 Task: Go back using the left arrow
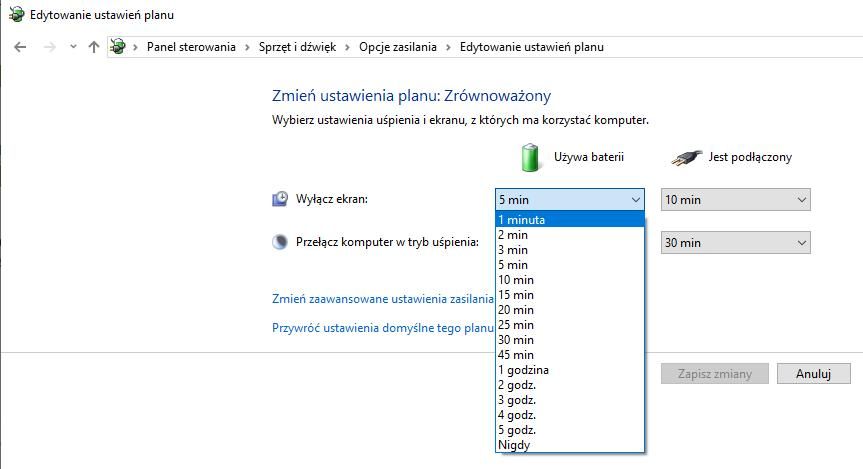click(x=20, y=47)
